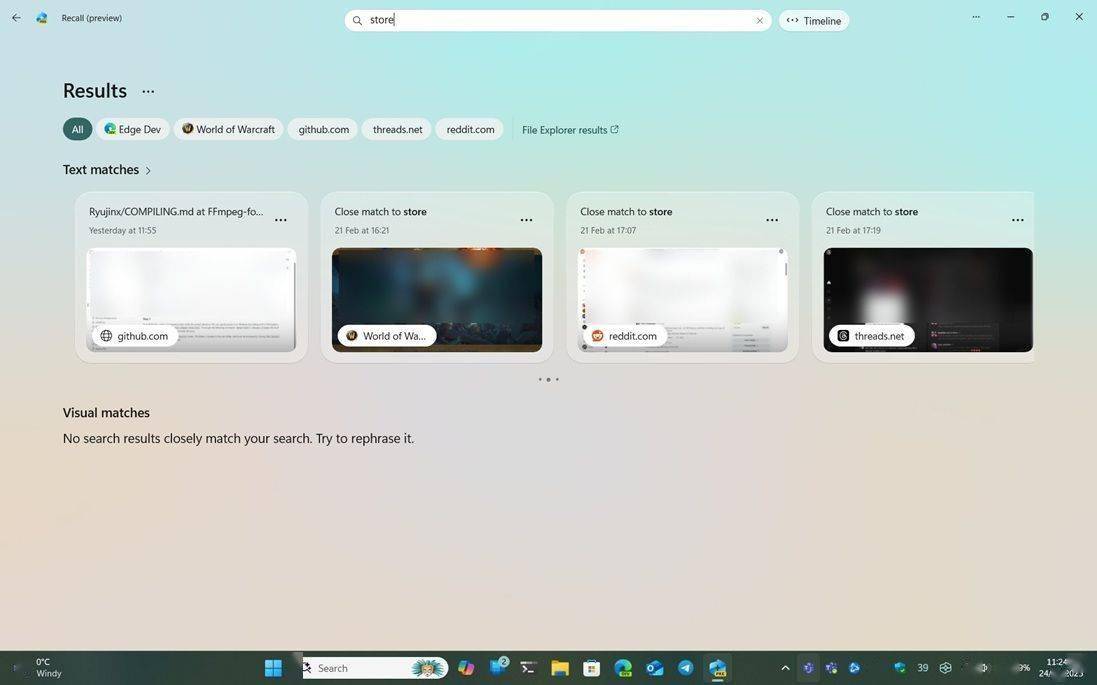Open Copilot from the taskbar
This screenshot has width=1097, height=685.
coord(466,668)
